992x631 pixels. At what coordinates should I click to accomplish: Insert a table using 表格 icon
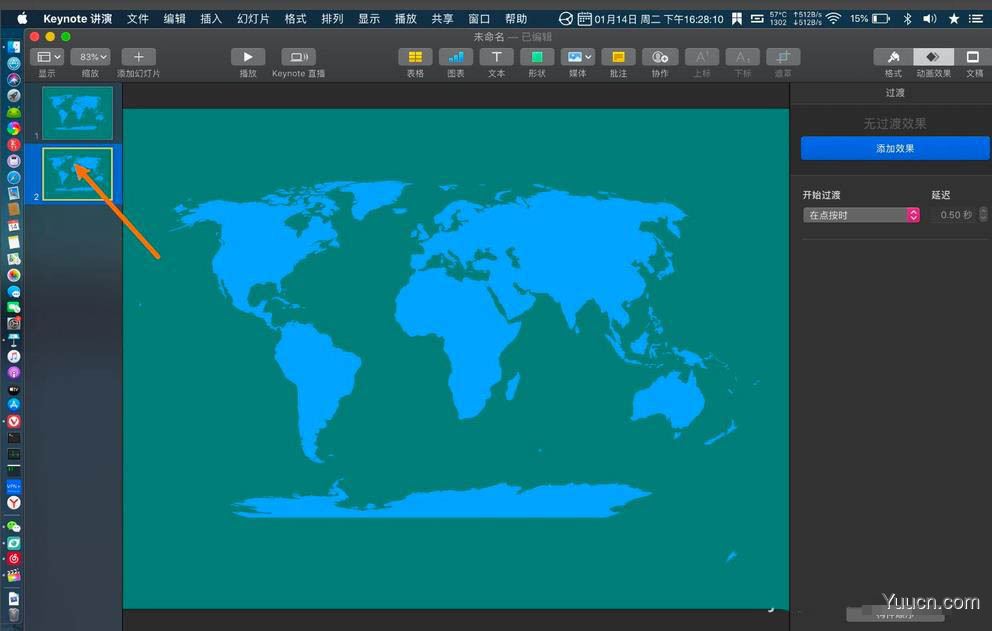pyautogui.click(x=415, y=57)
